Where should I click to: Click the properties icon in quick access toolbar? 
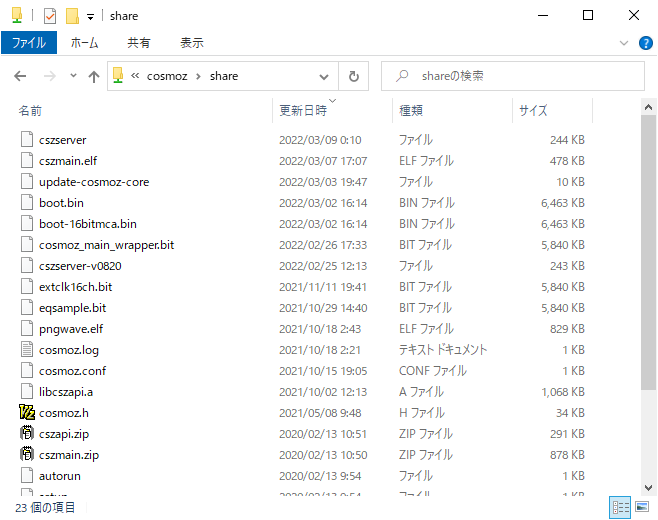click(50, 16)
